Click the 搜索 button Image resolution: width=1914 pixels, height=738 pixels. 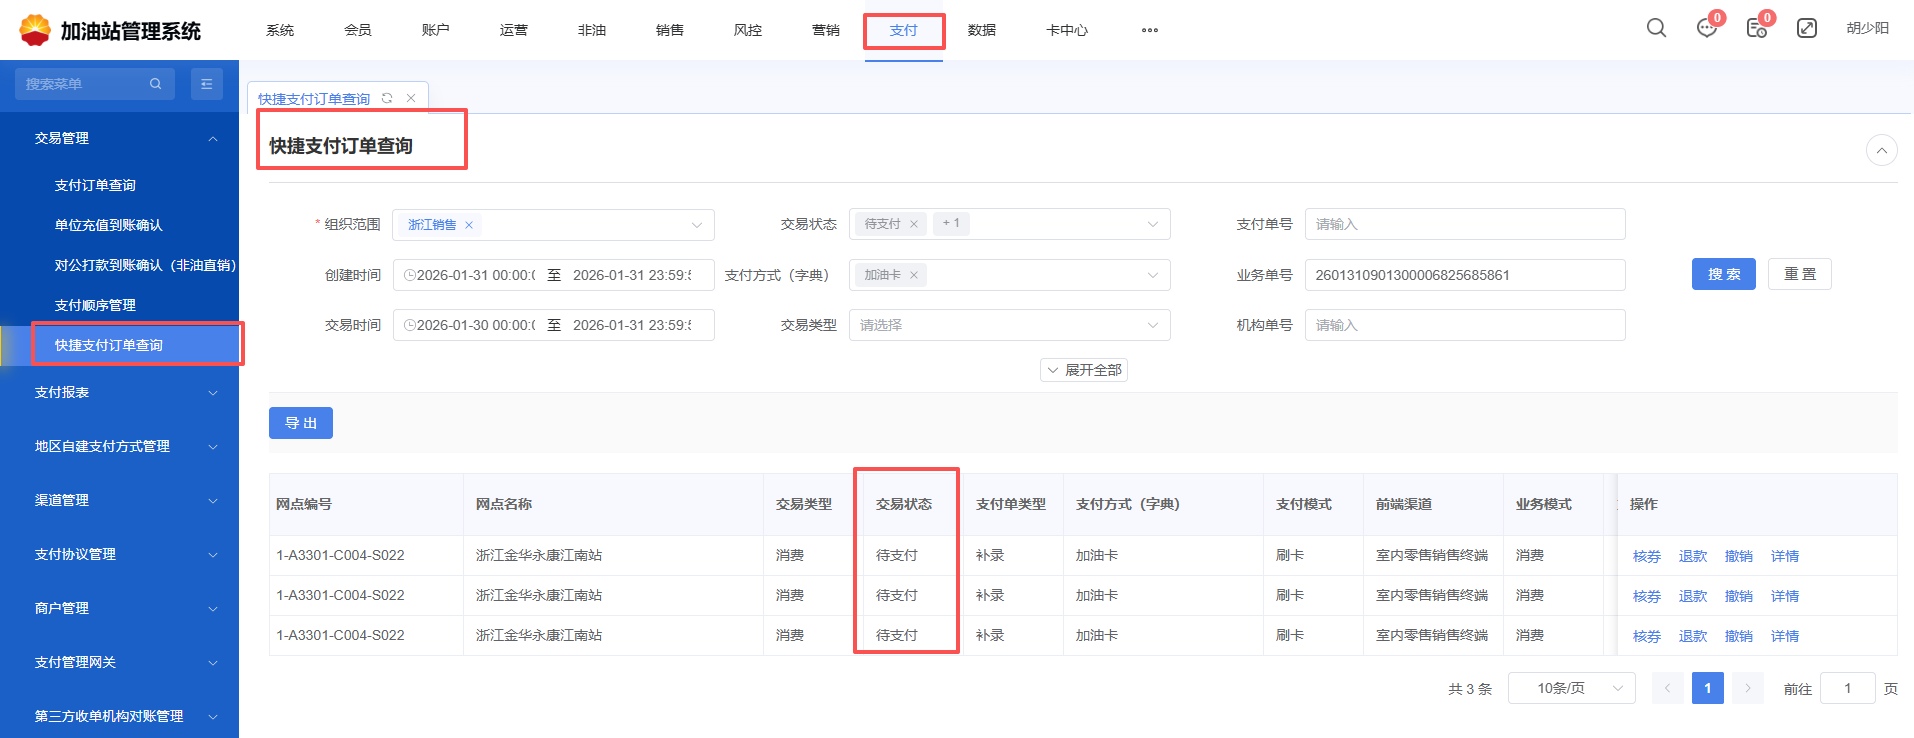[x=1723, y=274]
